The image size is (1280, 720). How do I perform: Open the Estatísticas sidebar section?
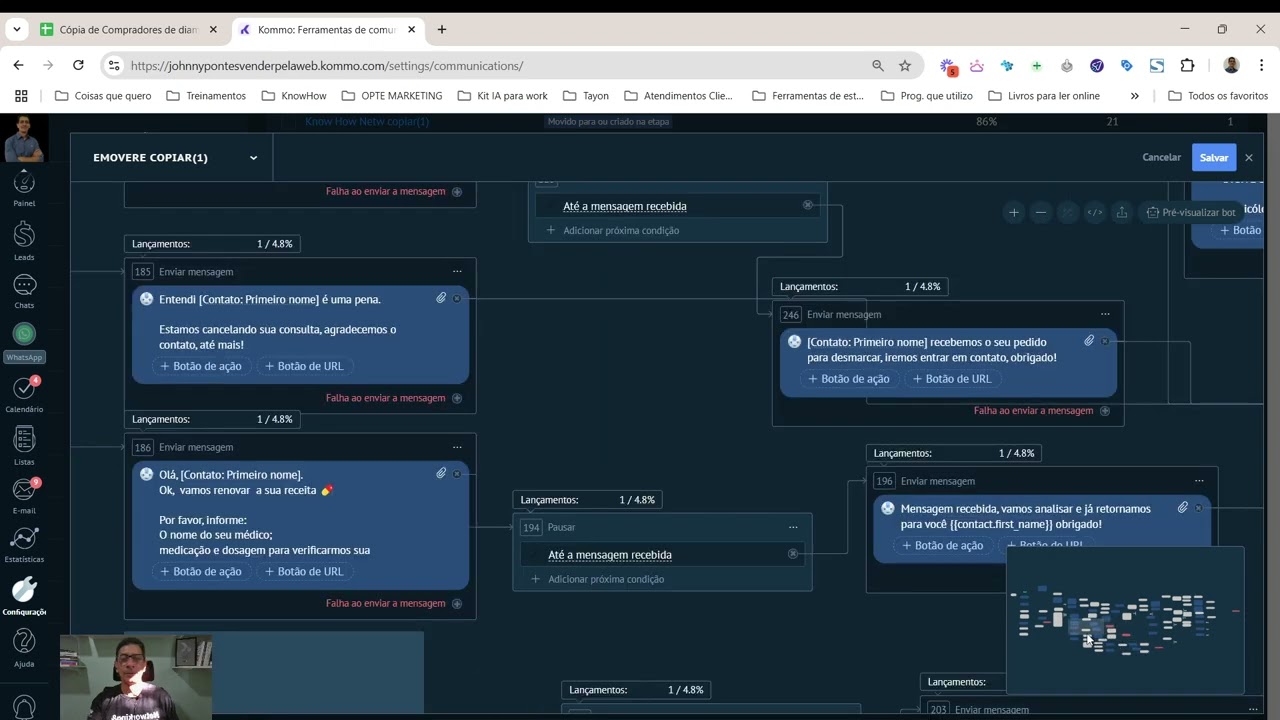(x=24, y=545)
